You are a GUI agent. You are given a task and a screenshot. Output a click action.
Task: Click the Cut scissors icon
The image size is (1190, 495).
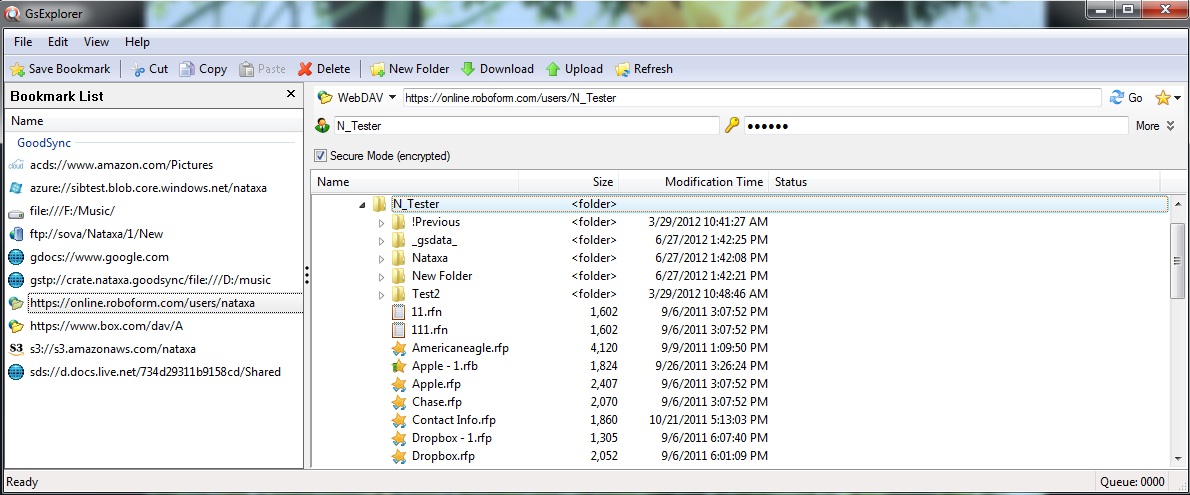pos(138,69)
